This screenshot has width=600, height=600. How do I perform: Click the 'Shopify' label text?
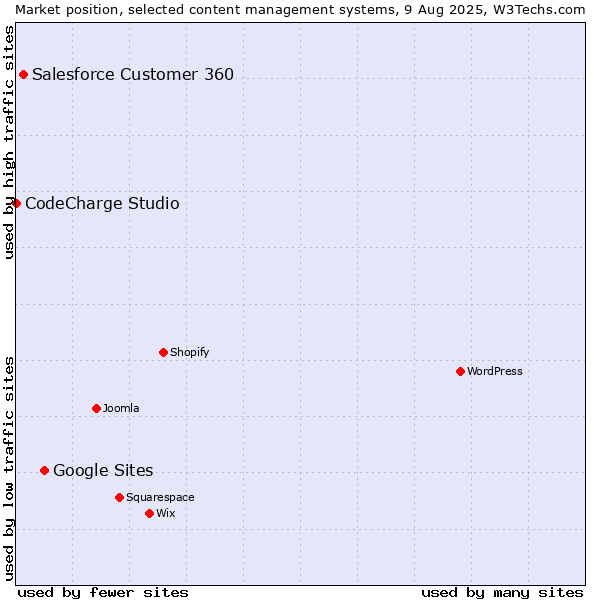(189, 352)
